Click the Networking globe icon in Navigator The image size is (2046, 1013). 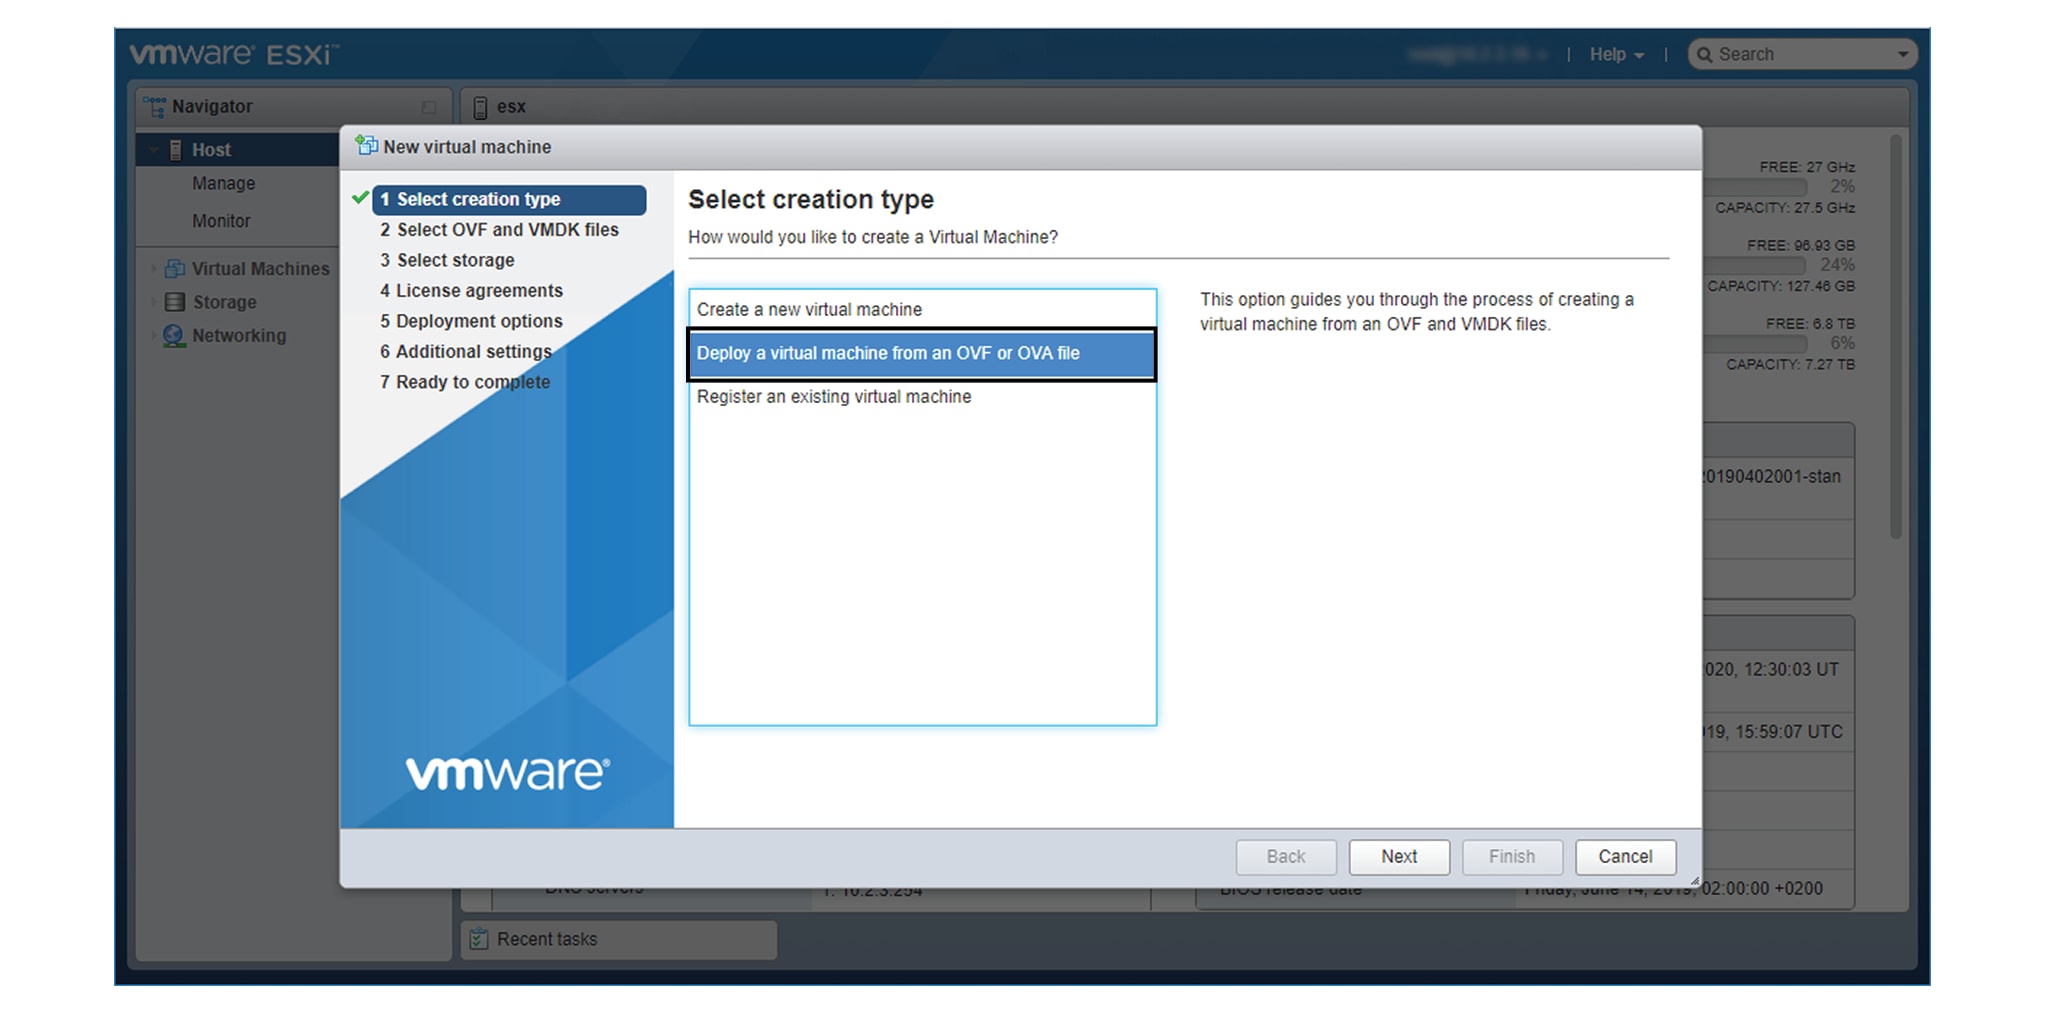click(x=174, y=336)
